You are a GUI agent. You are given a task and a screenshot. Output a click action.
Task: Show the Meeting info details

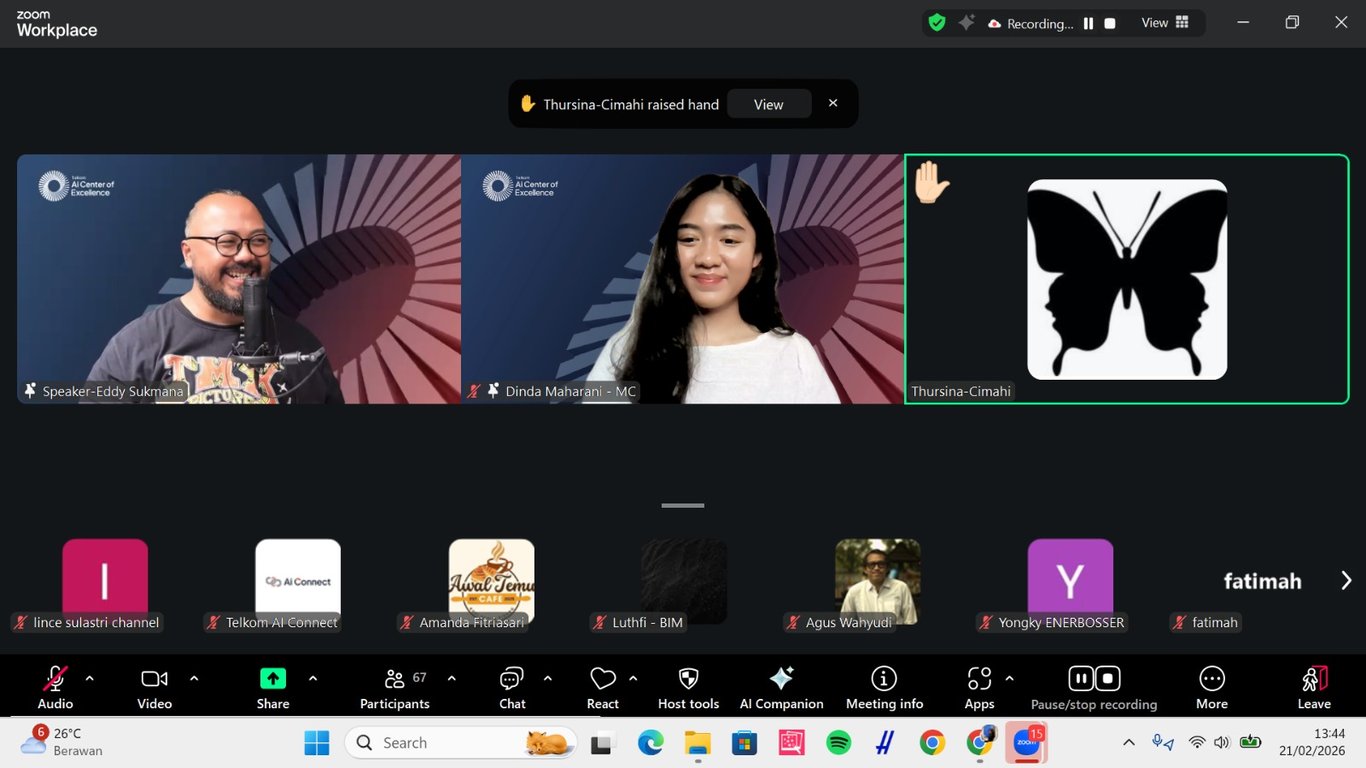coord(883,686)
